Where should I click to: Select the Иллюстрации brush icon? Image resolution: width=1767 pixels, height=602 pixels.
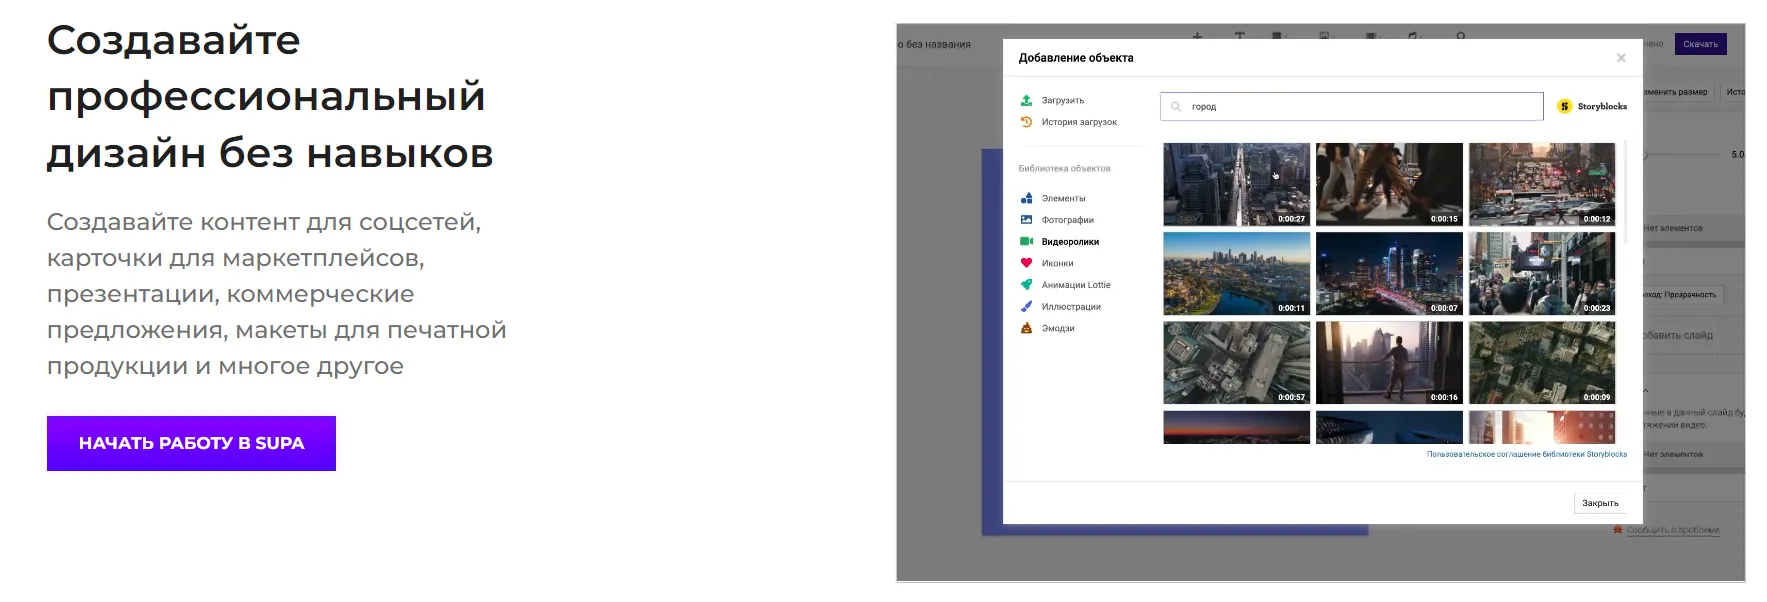pos(1026,307)
